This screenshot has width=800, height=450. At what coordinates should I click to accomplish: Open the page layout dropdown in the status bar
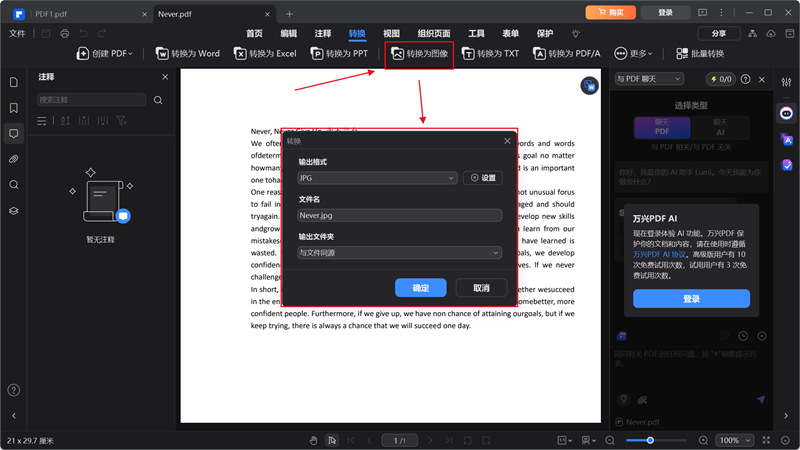point(565,440)
